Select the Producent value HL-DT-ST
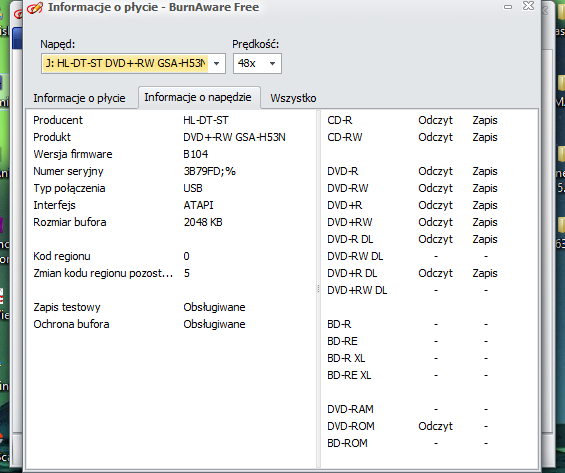565x473 pixels. (x=206, y=120)
